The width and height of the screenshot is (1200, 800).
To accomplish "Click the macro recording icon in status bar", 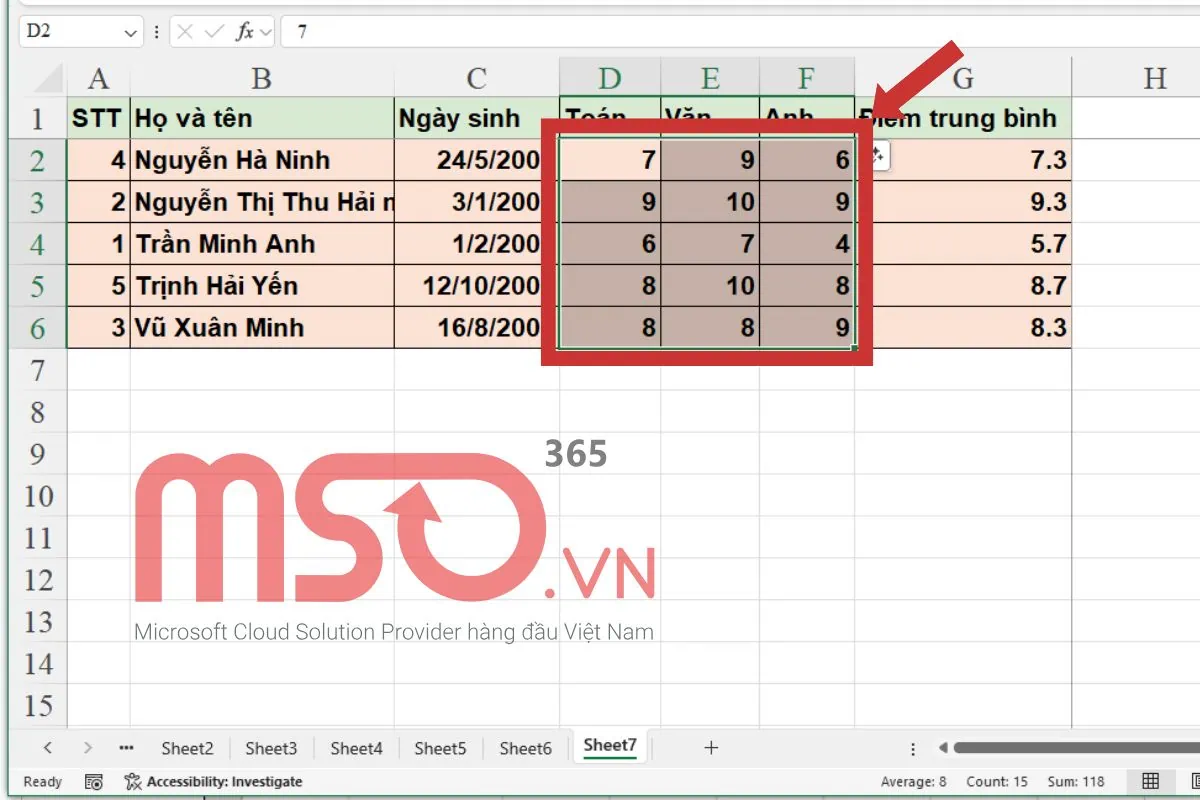I will coord(94,781).
